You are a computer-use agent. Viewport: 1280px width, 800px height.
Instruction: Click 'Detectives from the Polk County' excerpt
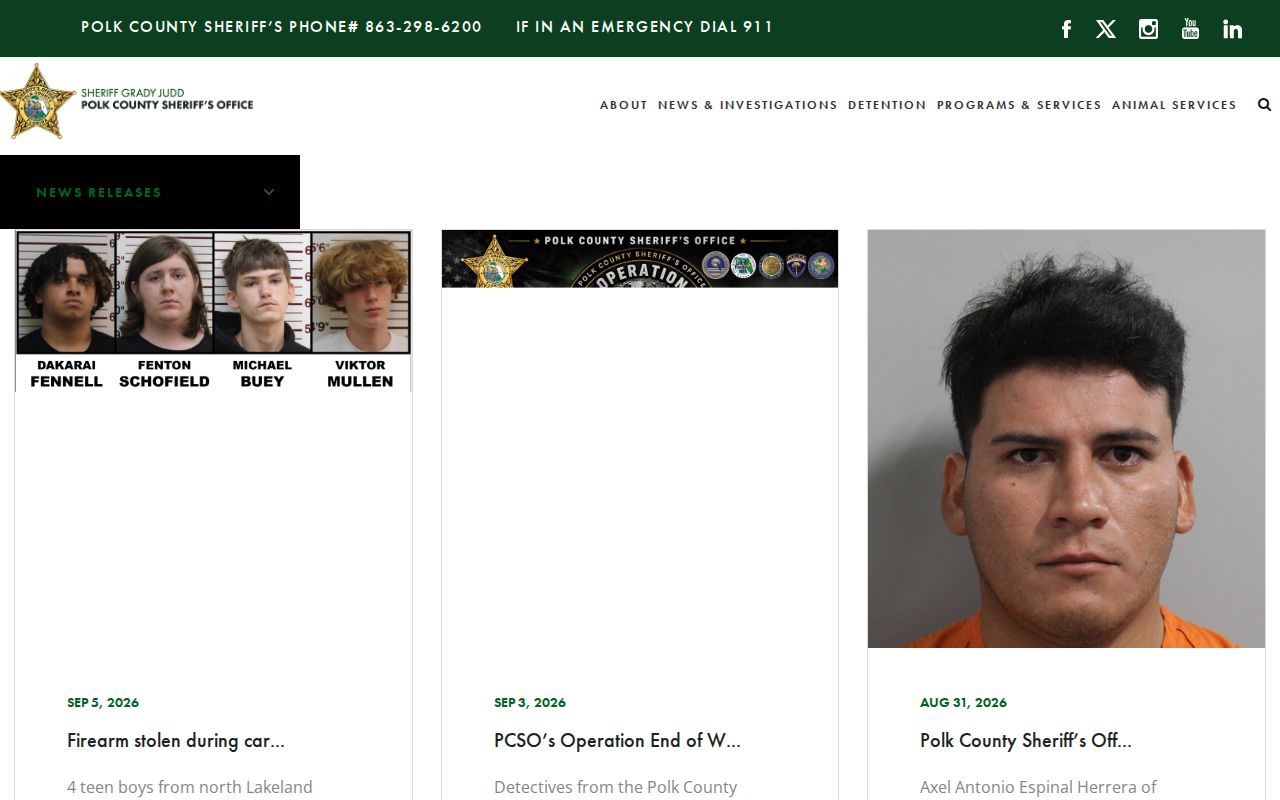pyautogui.click(x=615, y=788)
